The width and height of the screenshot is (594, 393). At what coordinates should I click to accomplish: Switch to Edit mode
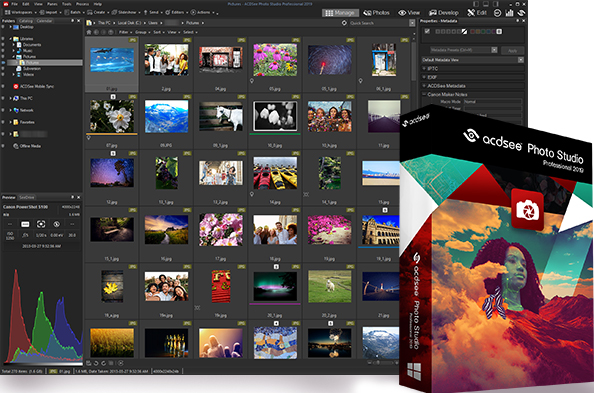click(477, 13)
